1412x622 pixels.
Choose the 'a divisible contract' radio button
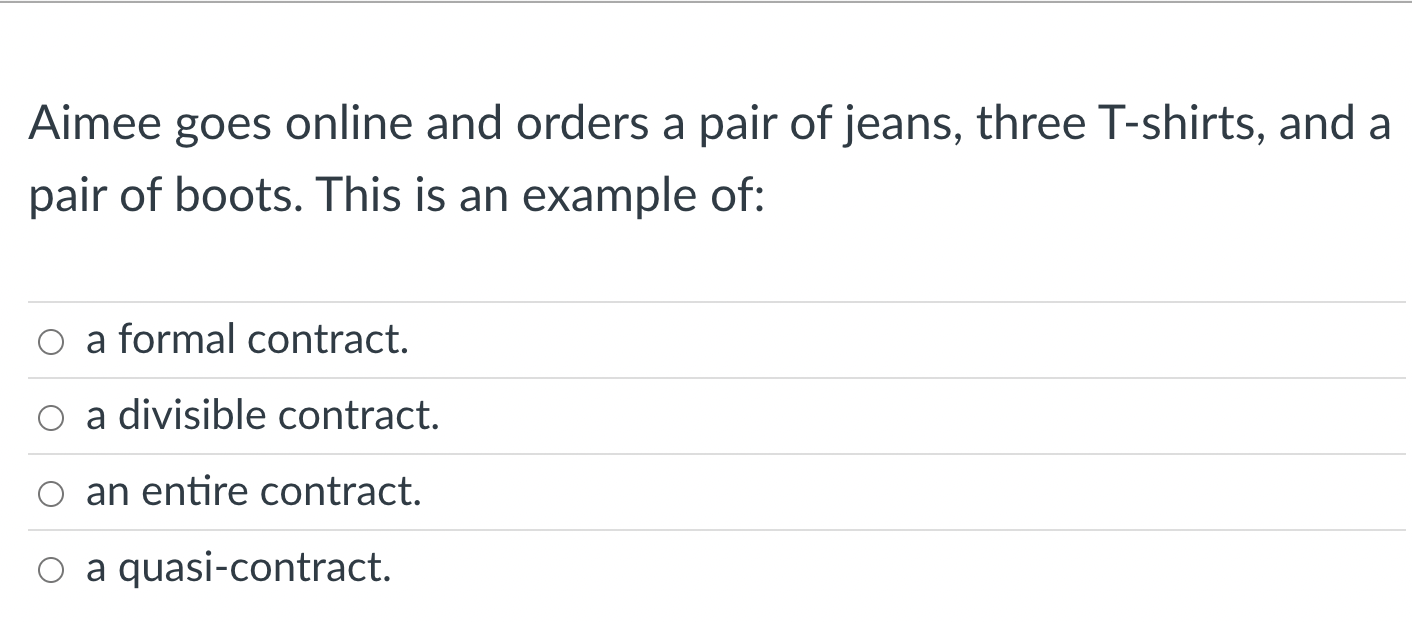click(x=52, y=418)
